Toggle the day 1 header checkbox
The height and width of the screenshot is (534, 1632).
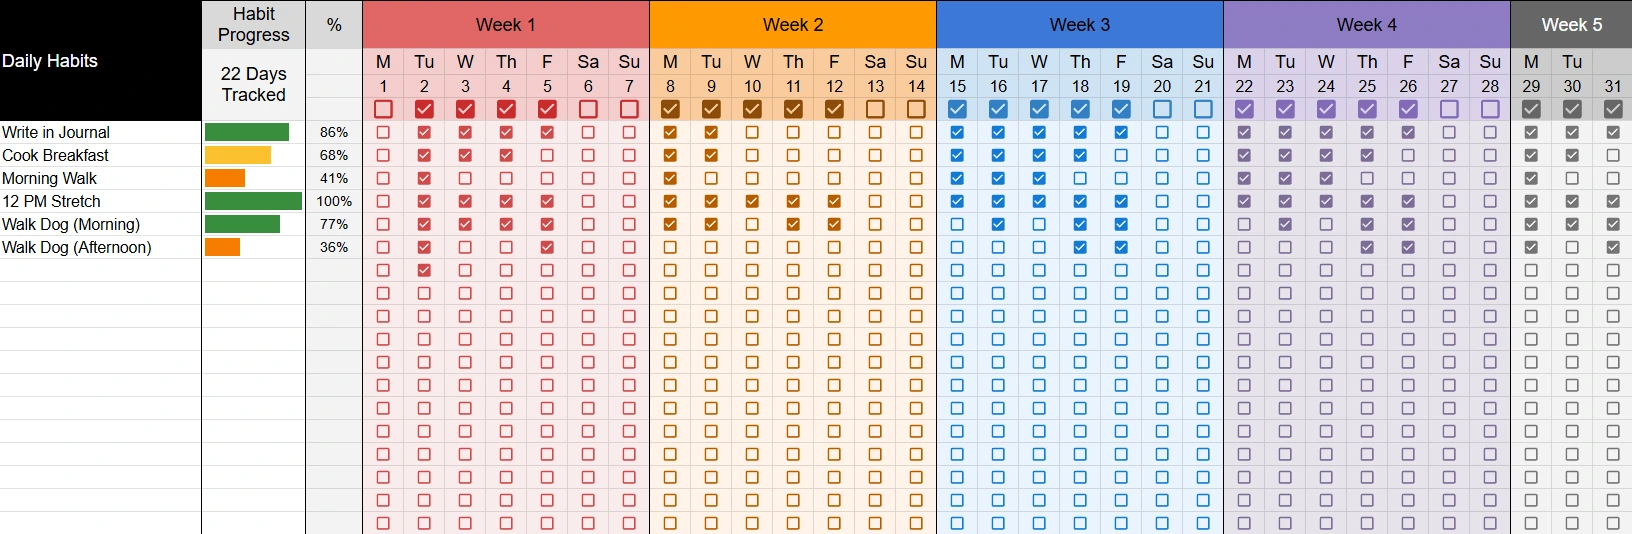point(383,109)
